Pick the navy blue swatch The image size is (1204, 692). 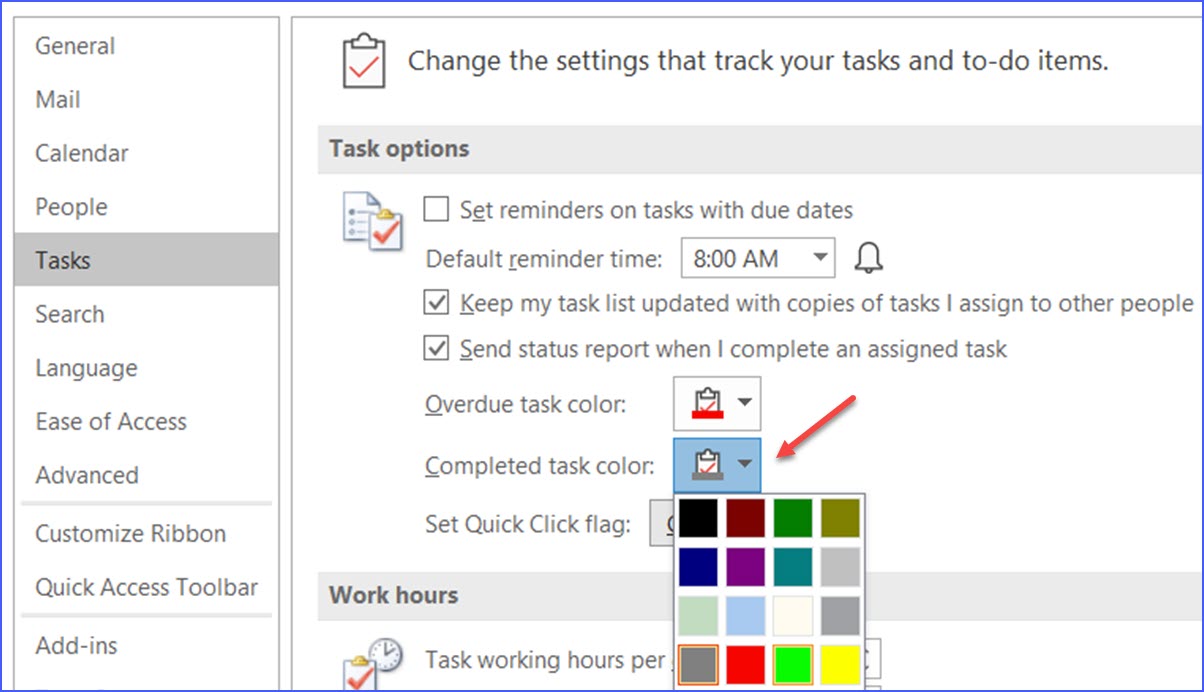698,567
